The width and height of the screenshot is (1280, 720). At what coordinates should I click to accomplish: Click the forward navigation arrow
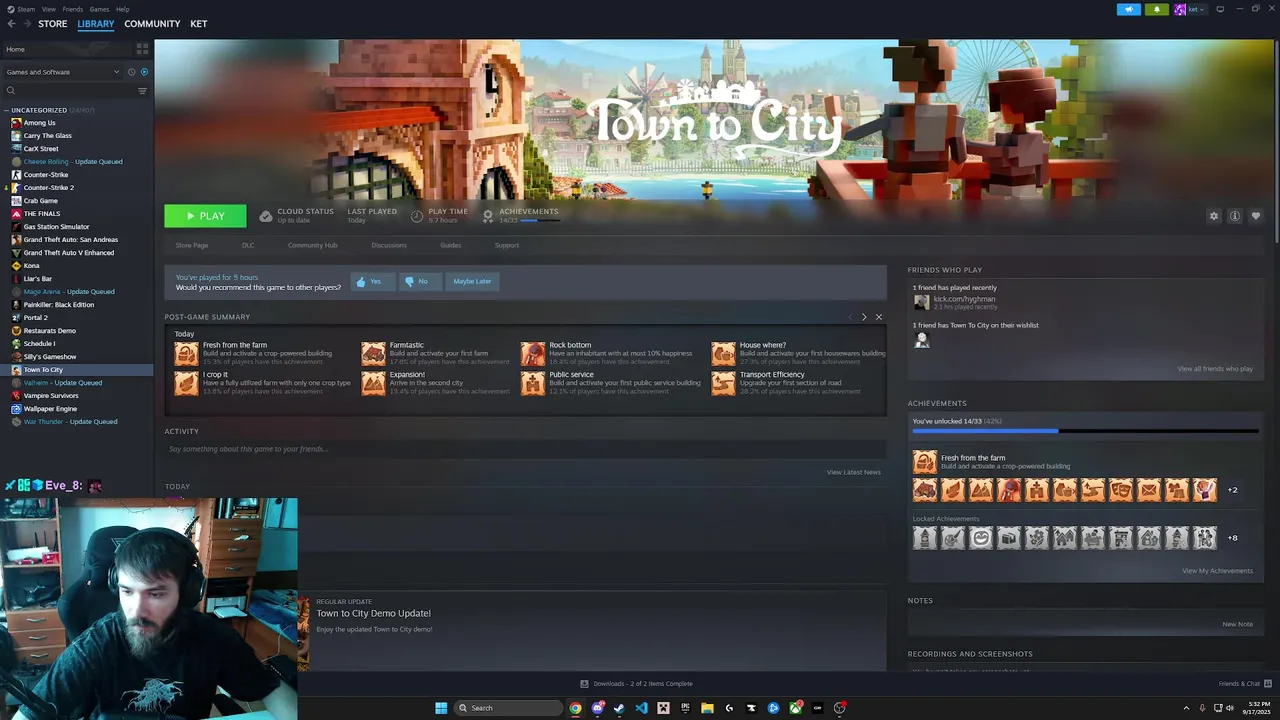coord(26,24)
